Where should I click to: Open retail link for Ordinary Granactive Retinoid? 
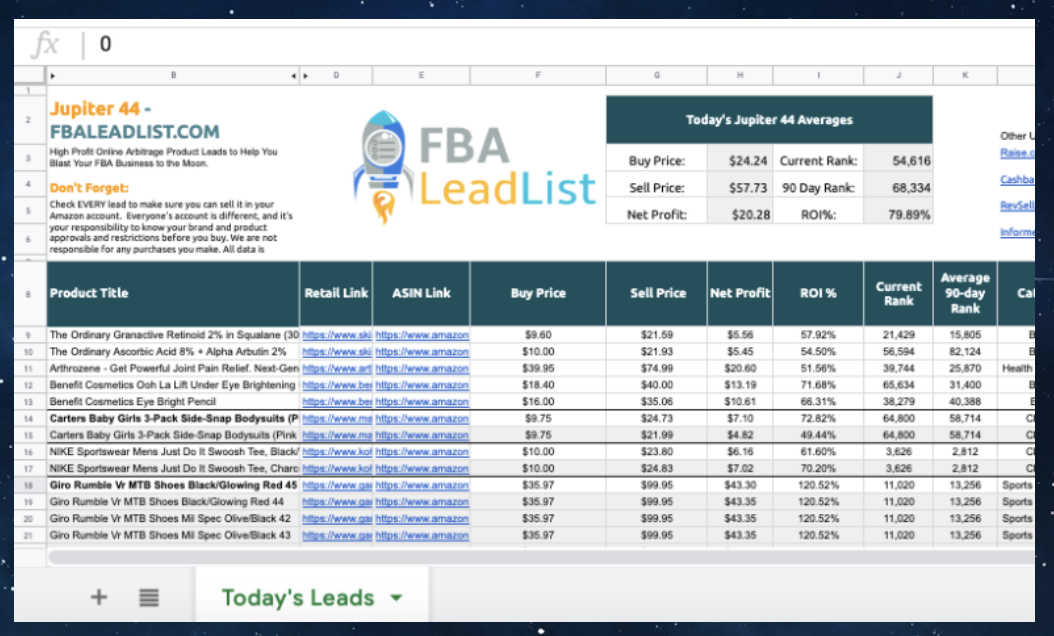click(x=336, y=335)
